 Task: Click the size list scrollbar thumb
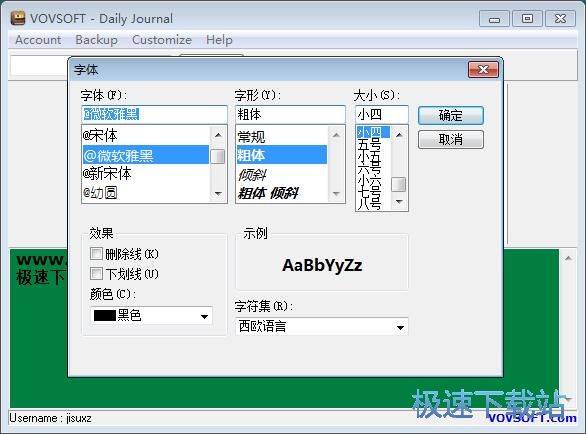pyautogui.click(x=398, y=184)
